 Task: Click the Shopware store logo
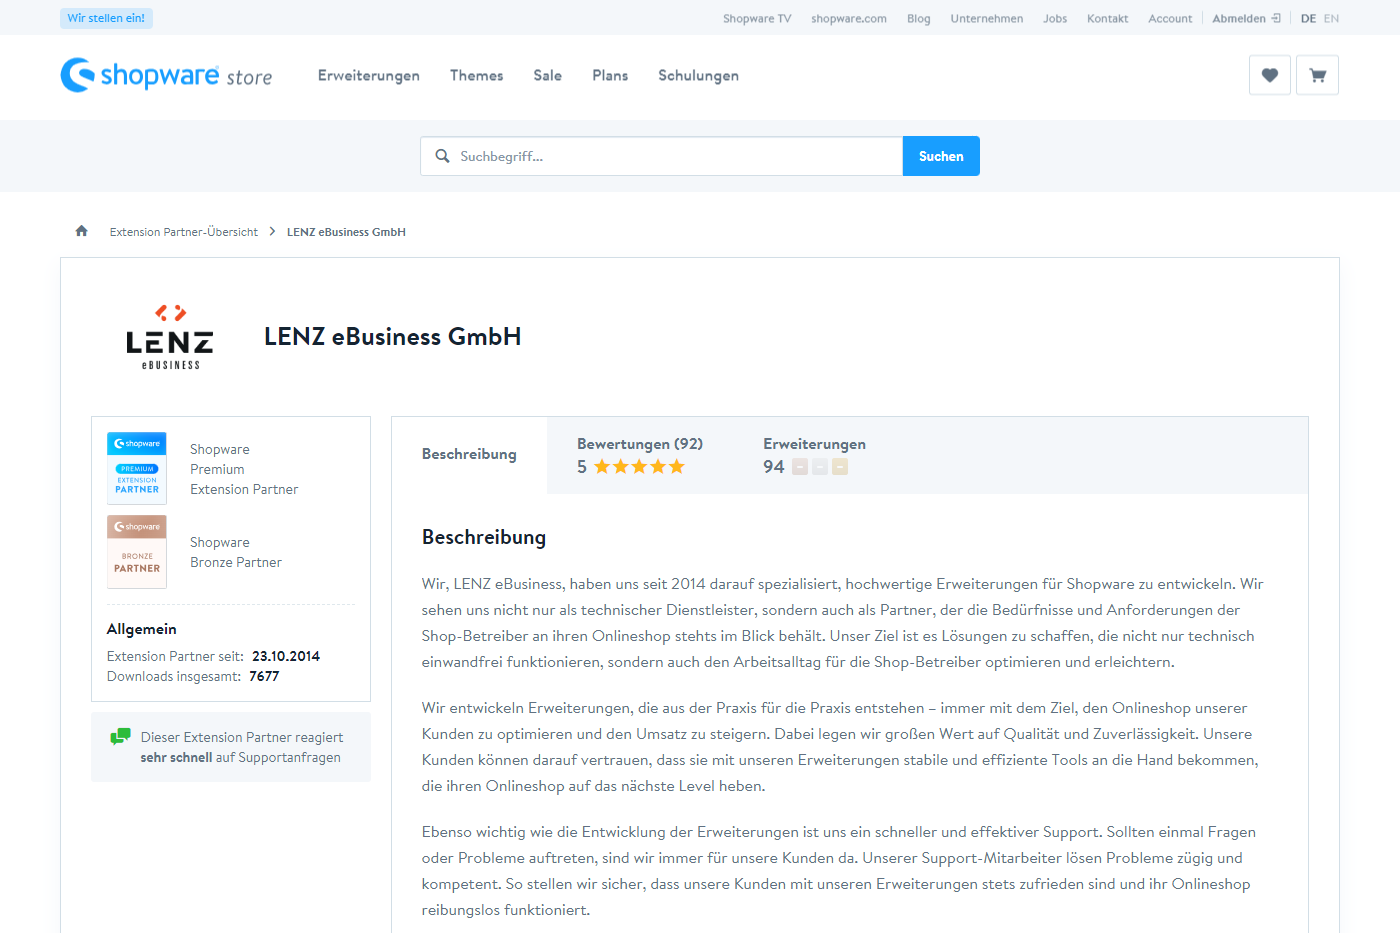[166, 75]
